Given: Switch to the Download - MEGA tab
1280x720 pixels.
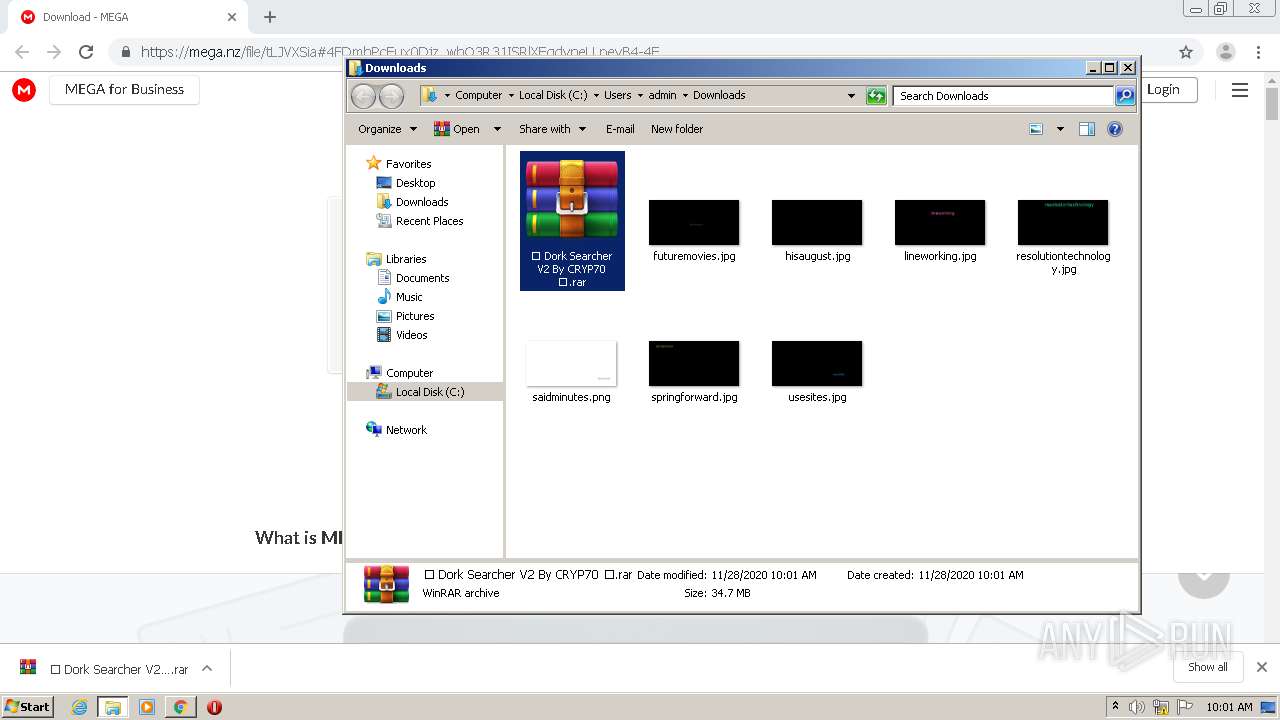Looking at the screenshot, I should (126, 17).
